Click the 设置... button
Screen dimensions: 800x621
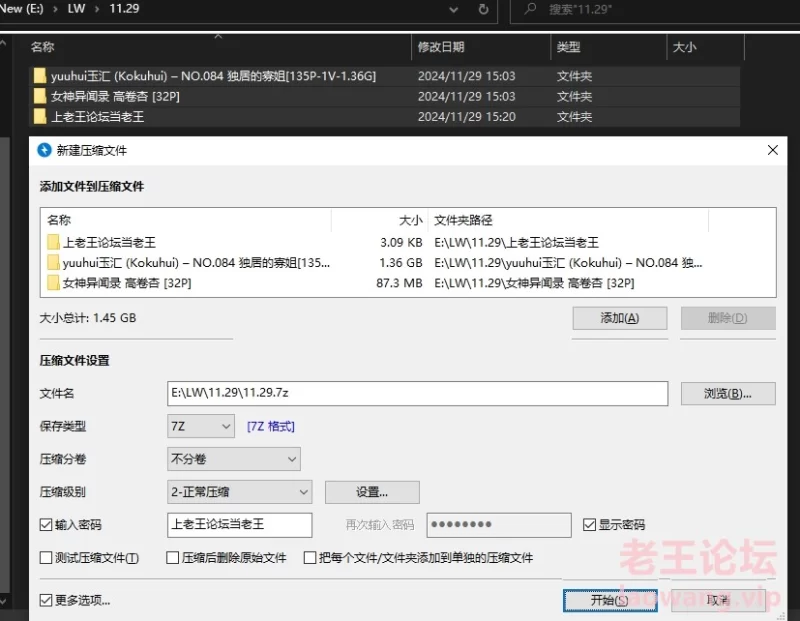pos(372,492)
